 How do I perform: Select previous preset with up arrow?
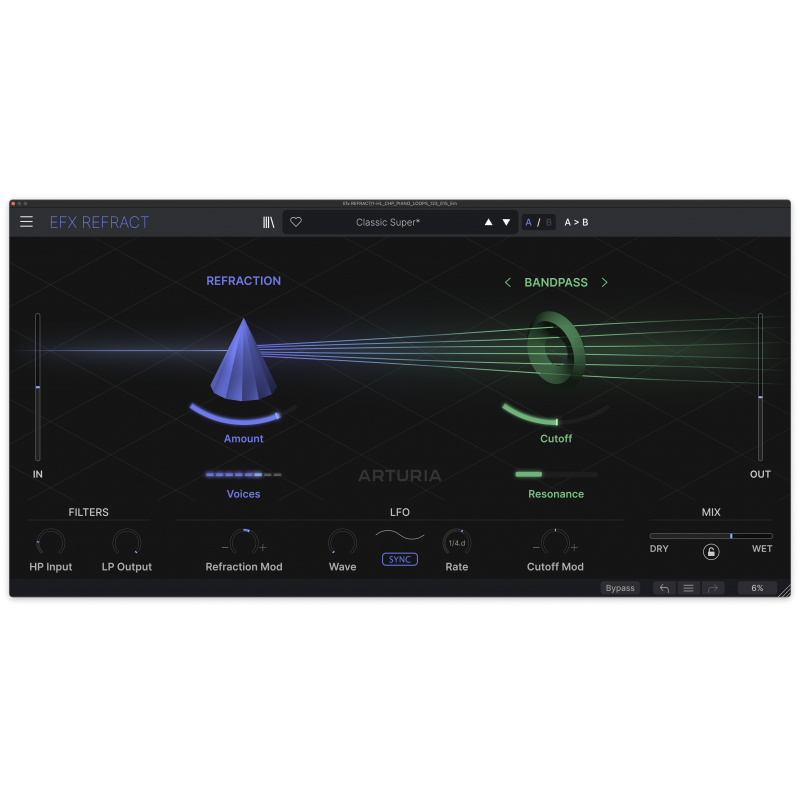(488, 222)
